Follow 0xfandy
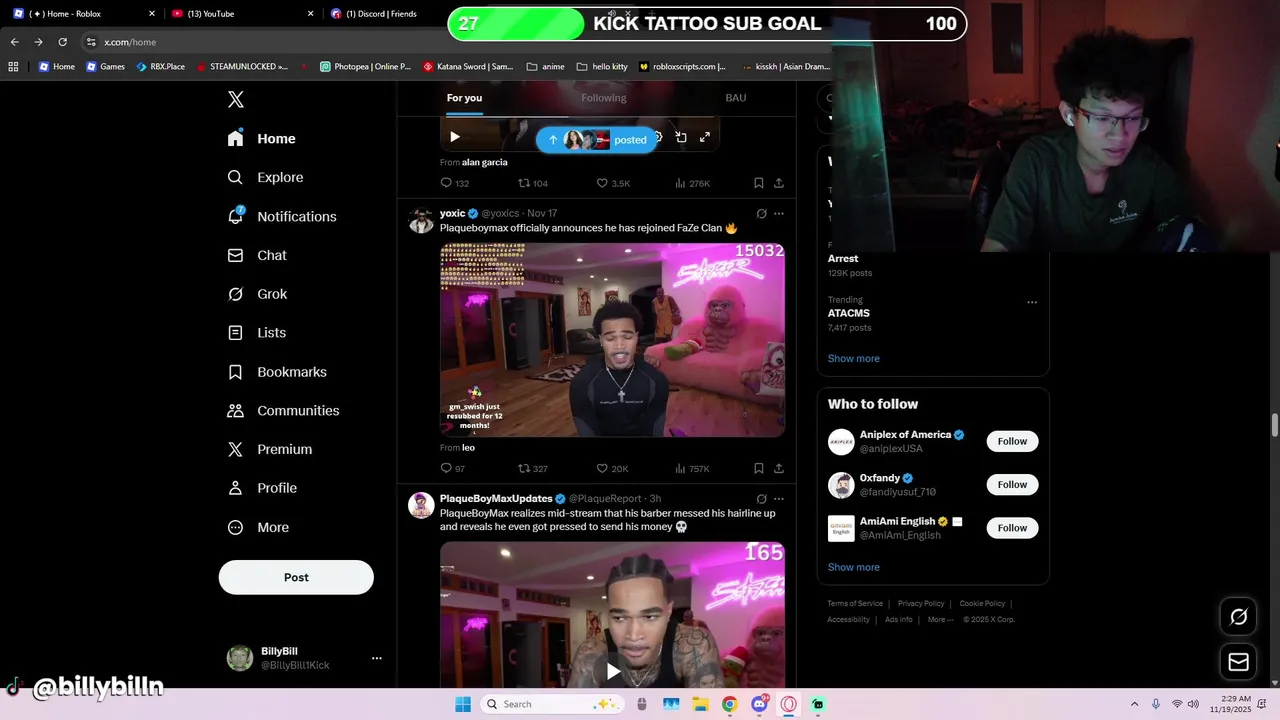 pos(1012,485)
